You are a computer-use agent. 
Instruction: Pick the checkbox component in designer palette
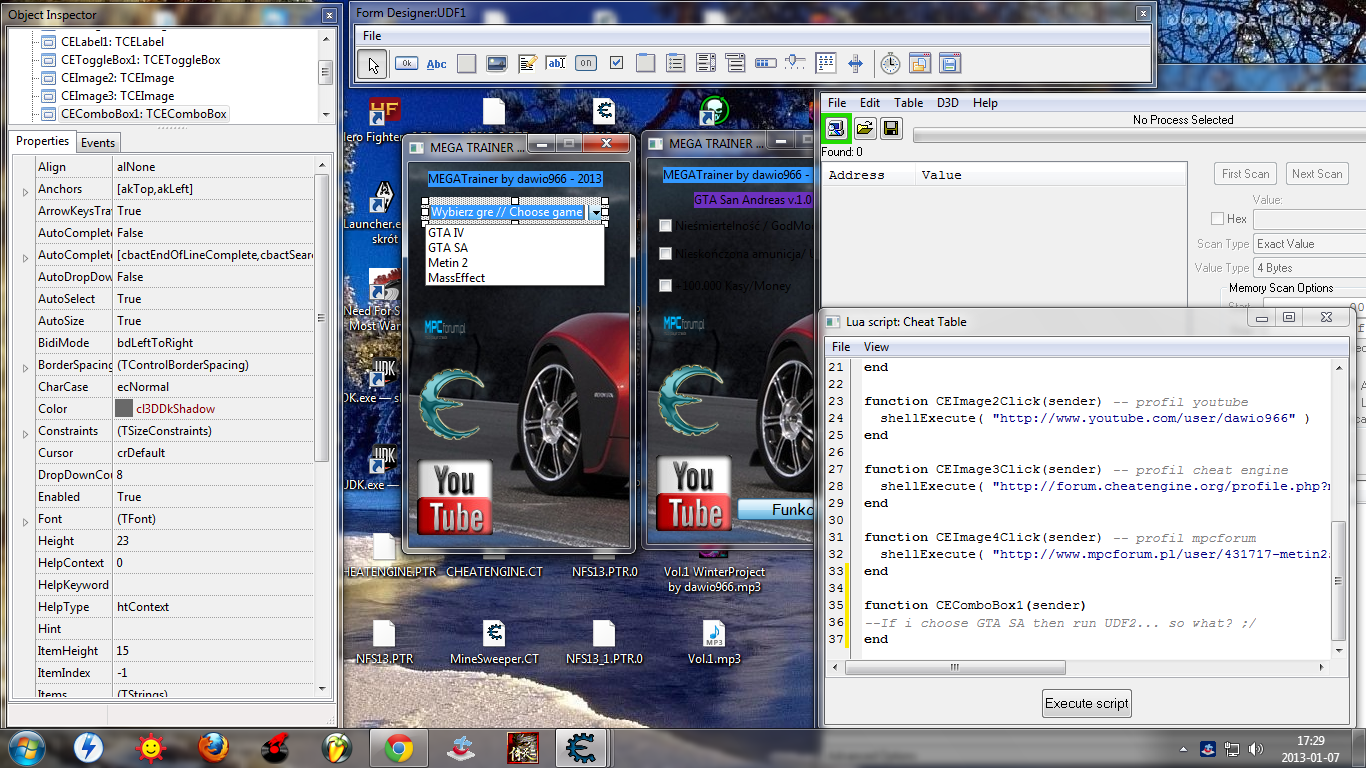click(x=616, y=63)
